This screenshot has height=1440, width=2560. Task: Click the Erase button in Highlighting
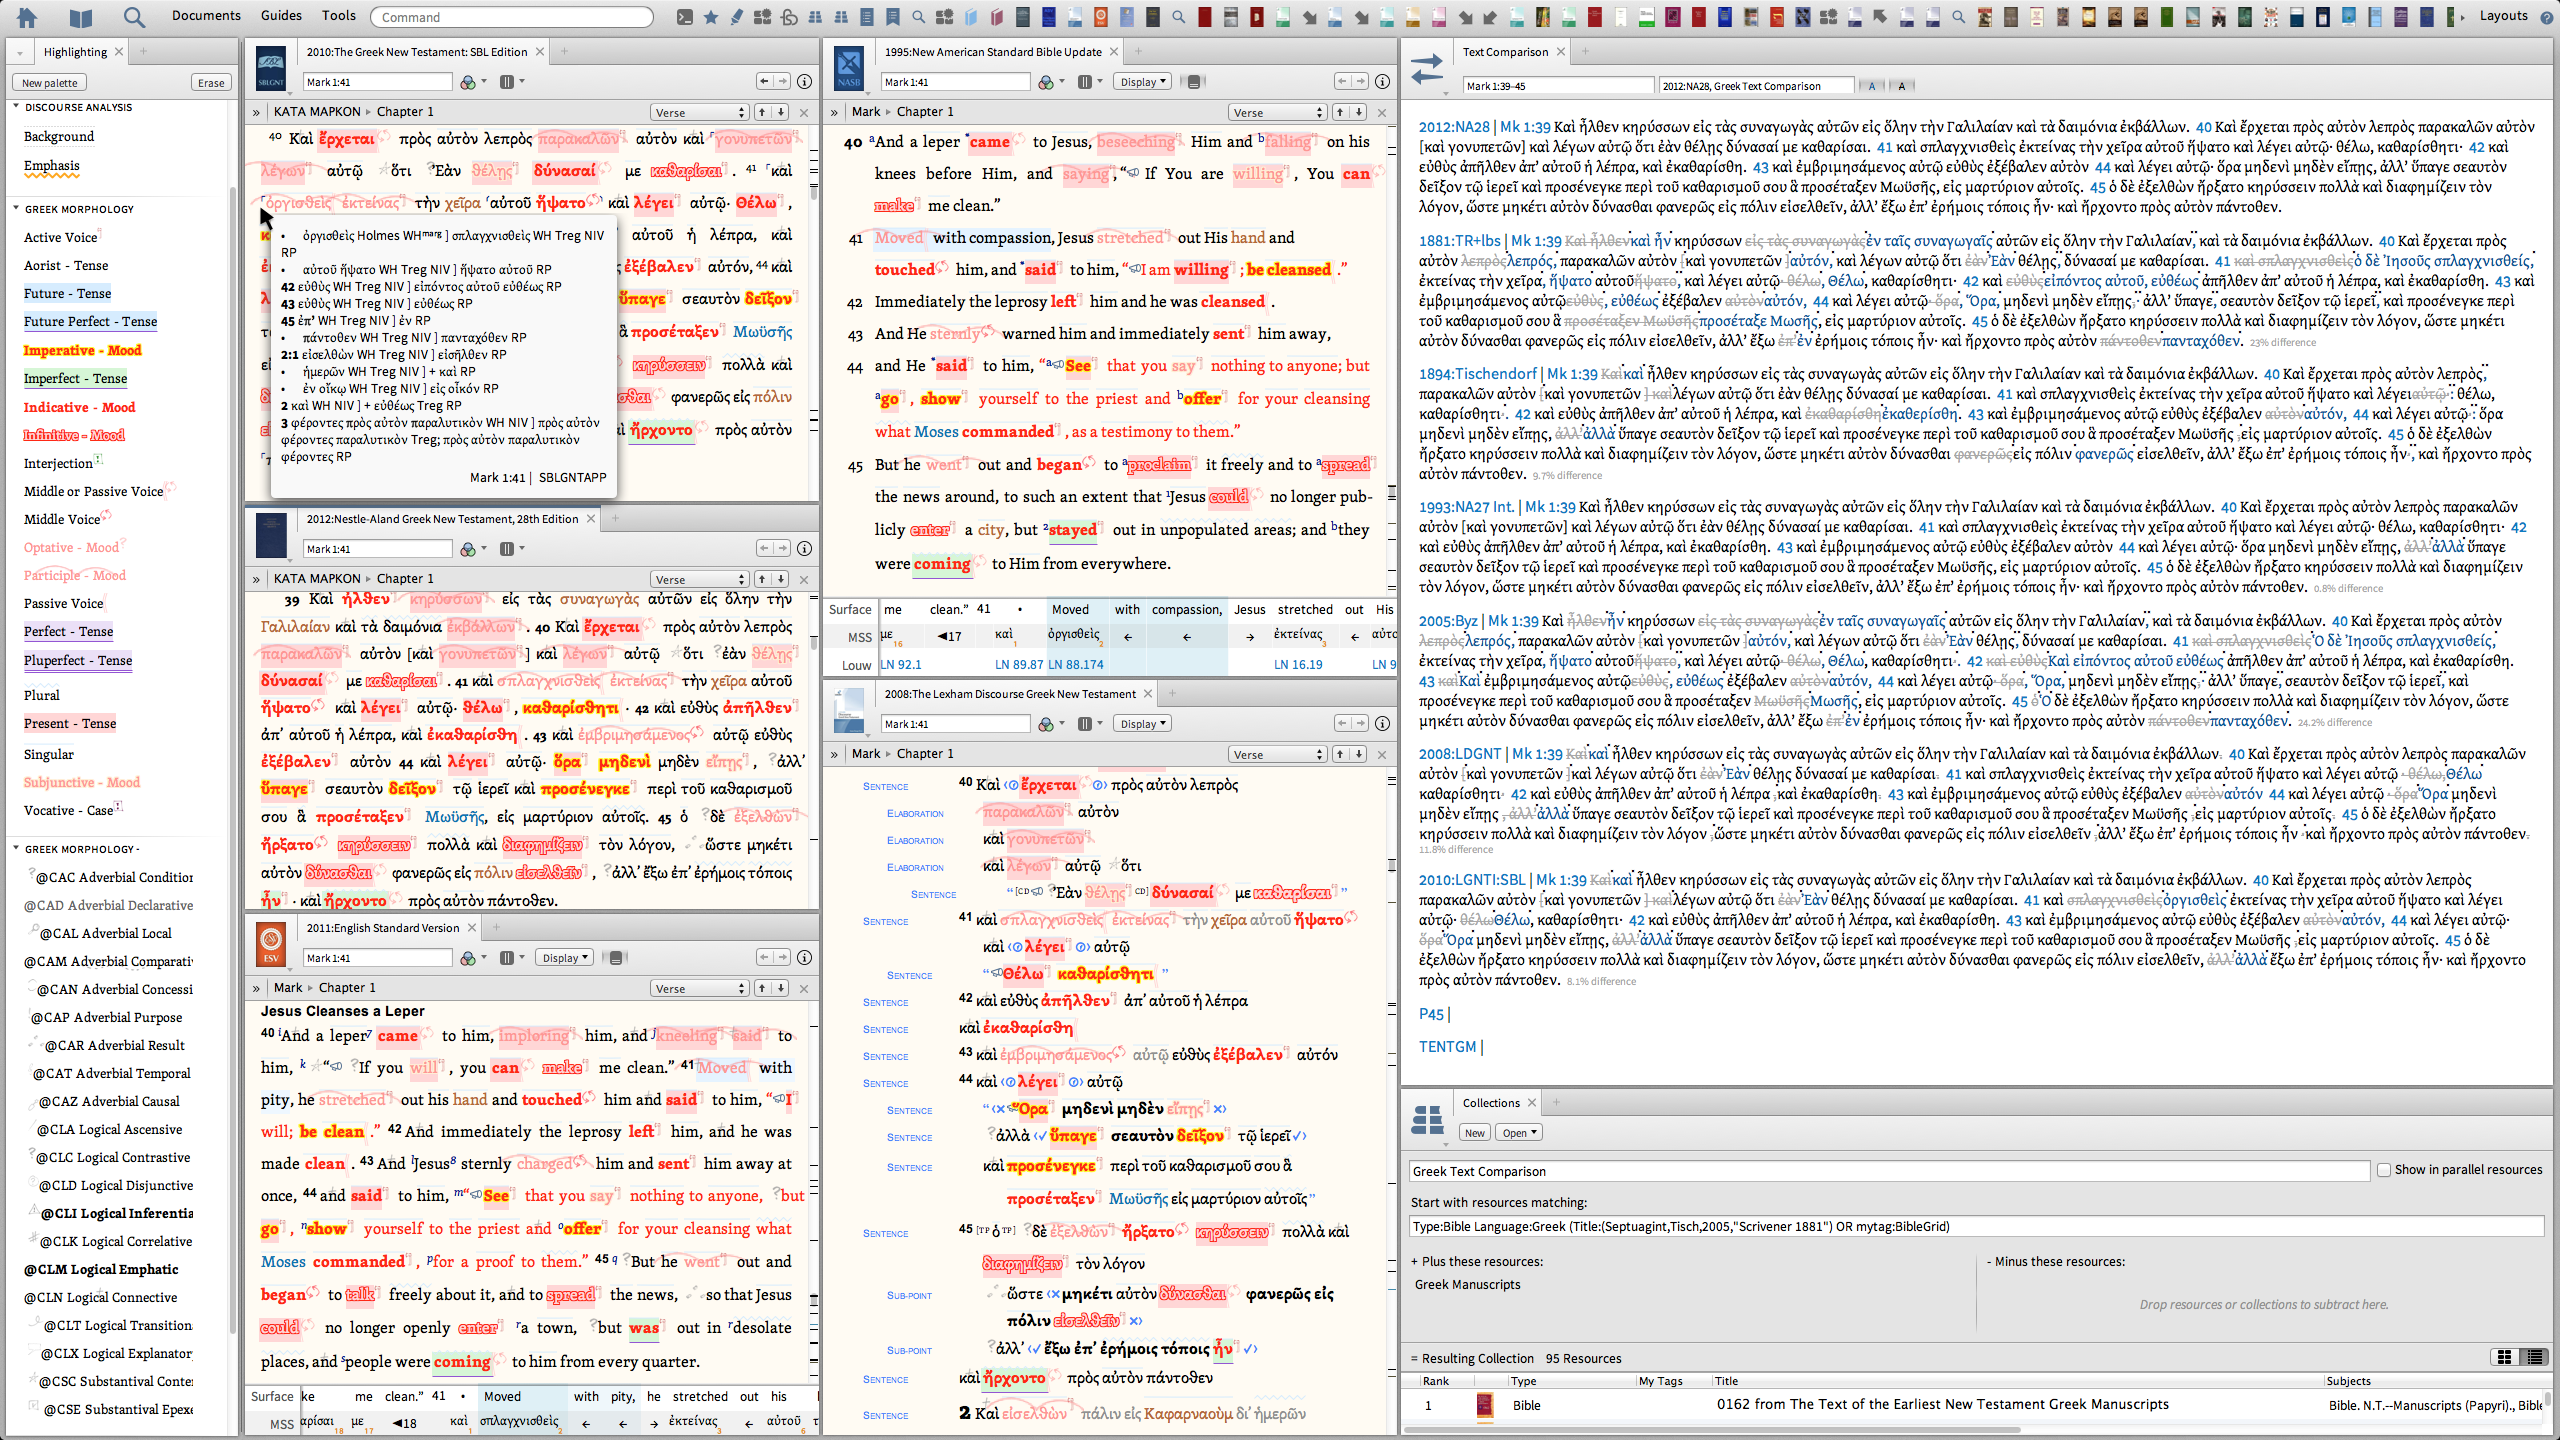211,83
